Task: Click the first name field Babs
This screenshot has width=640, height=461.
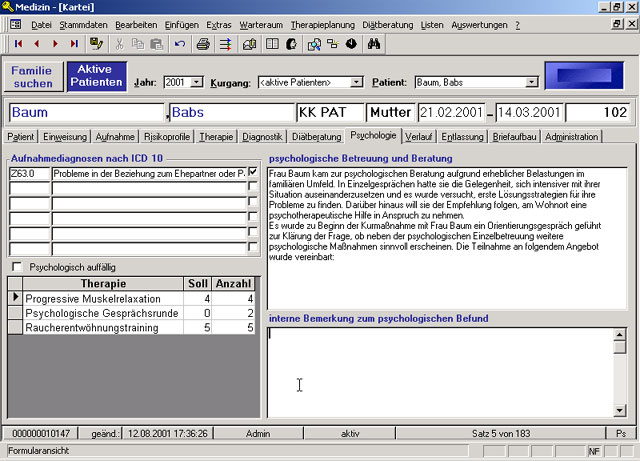Action: point(232,112)
